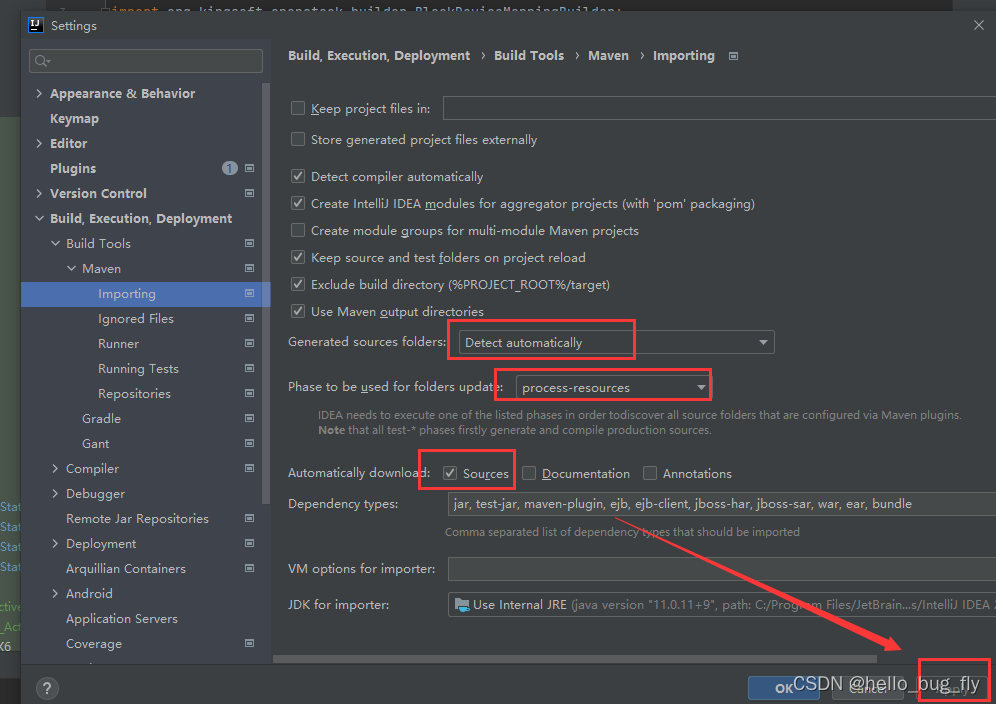This screenshot has width=996, height=704.
Task: Expand the Android node
Action: click(x=55, y=593)
